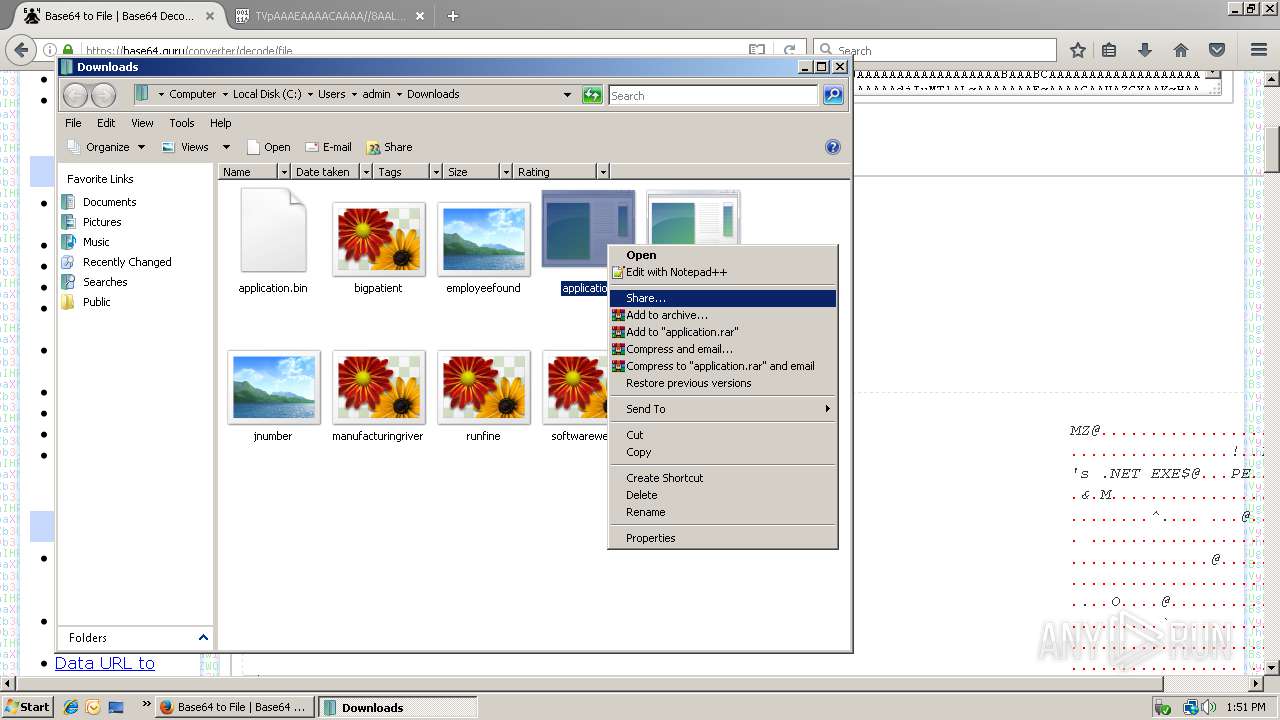
Task: Select the runfine image file
Action: point(483,396)
